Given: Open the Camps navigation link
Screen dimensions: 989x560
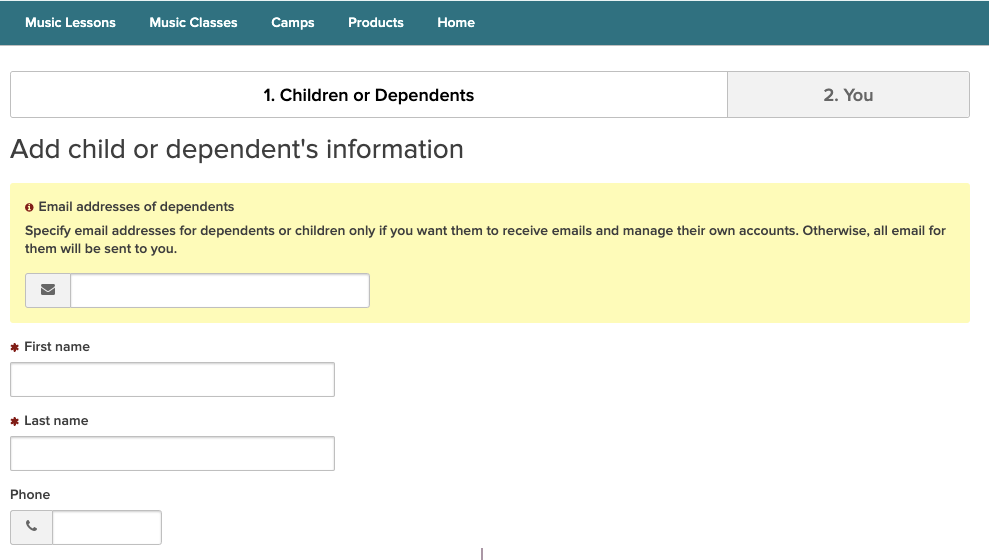Looking at the screenshot, I should [x=293, y=23].
